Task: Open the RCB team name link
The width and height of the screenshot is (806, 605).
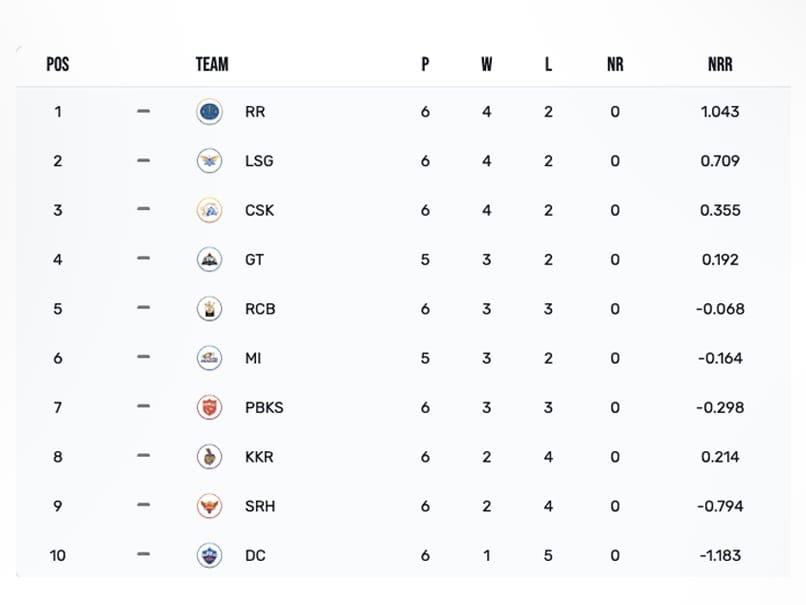Action: 260,309
